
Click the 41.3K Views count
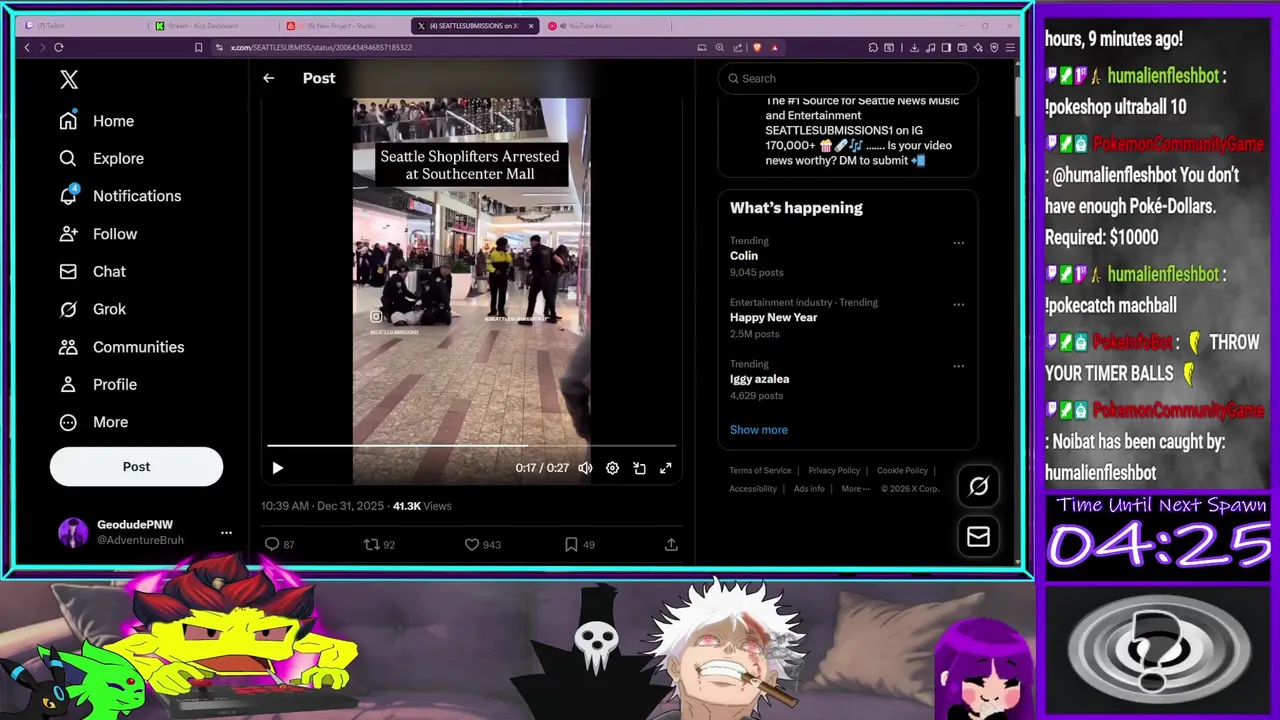point(422,506)
